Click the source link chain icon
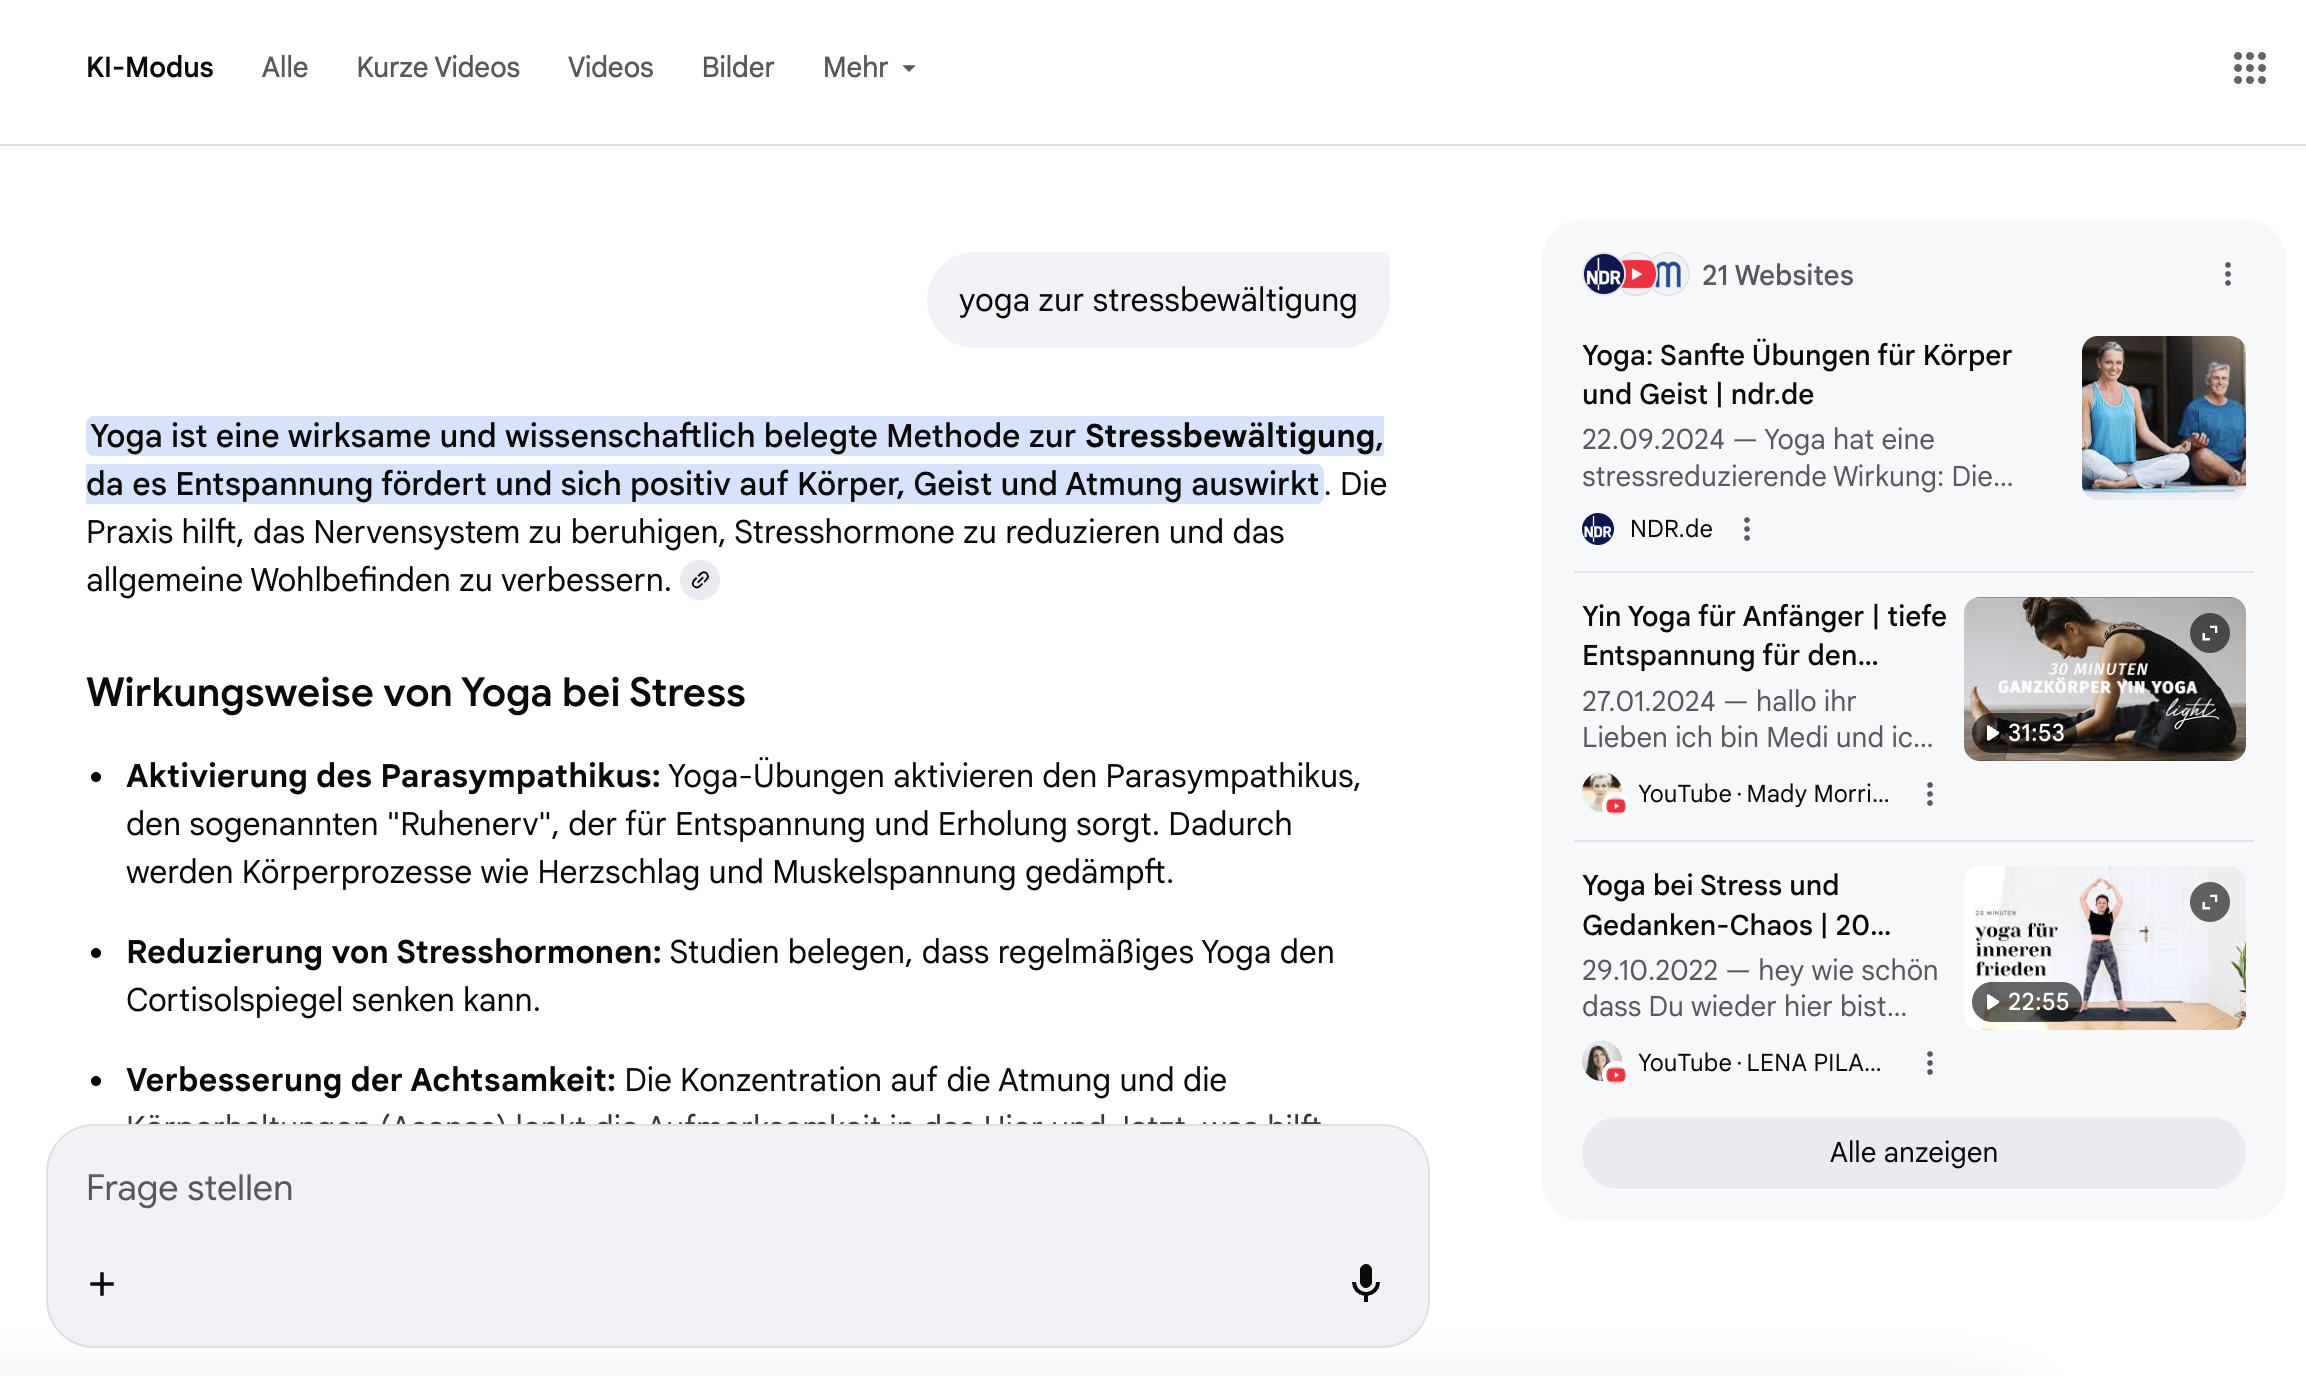Viewport: 2306px width, 1376px height. click(700, 580)
